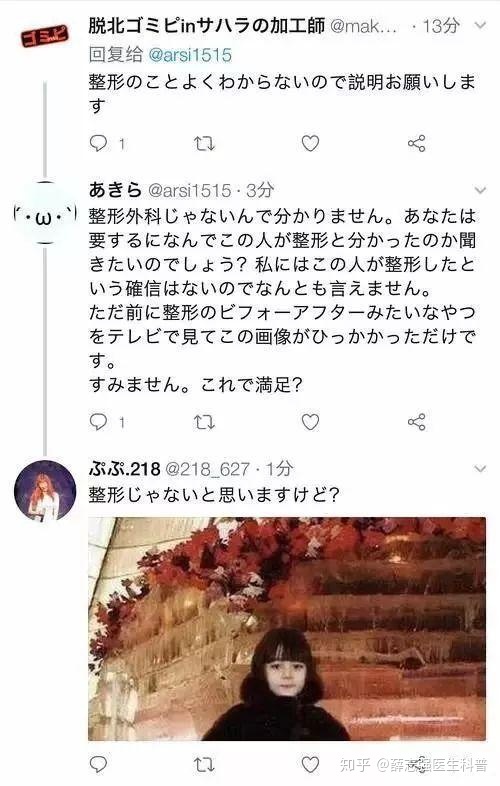Viewport: 500px width, 786px height.
Task: Retweet the first tweet about 整形
Action: 204,144
